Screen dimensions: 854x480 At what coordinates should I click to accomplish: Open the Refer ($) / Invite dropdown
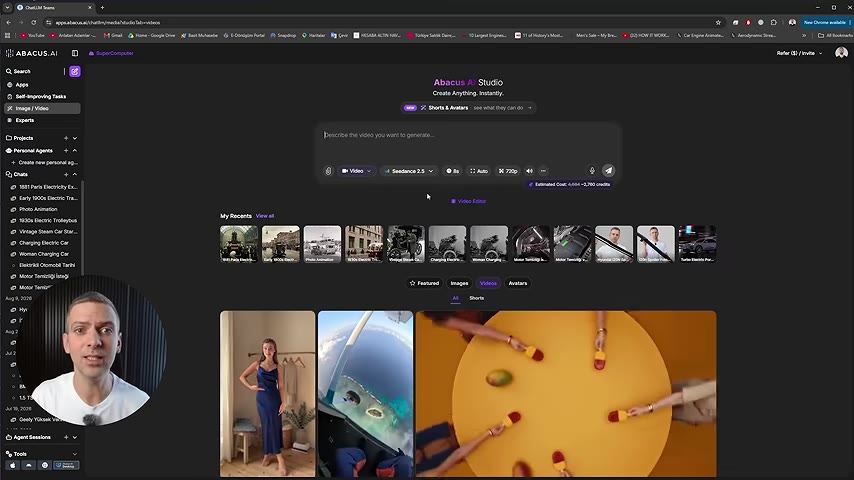799,53
